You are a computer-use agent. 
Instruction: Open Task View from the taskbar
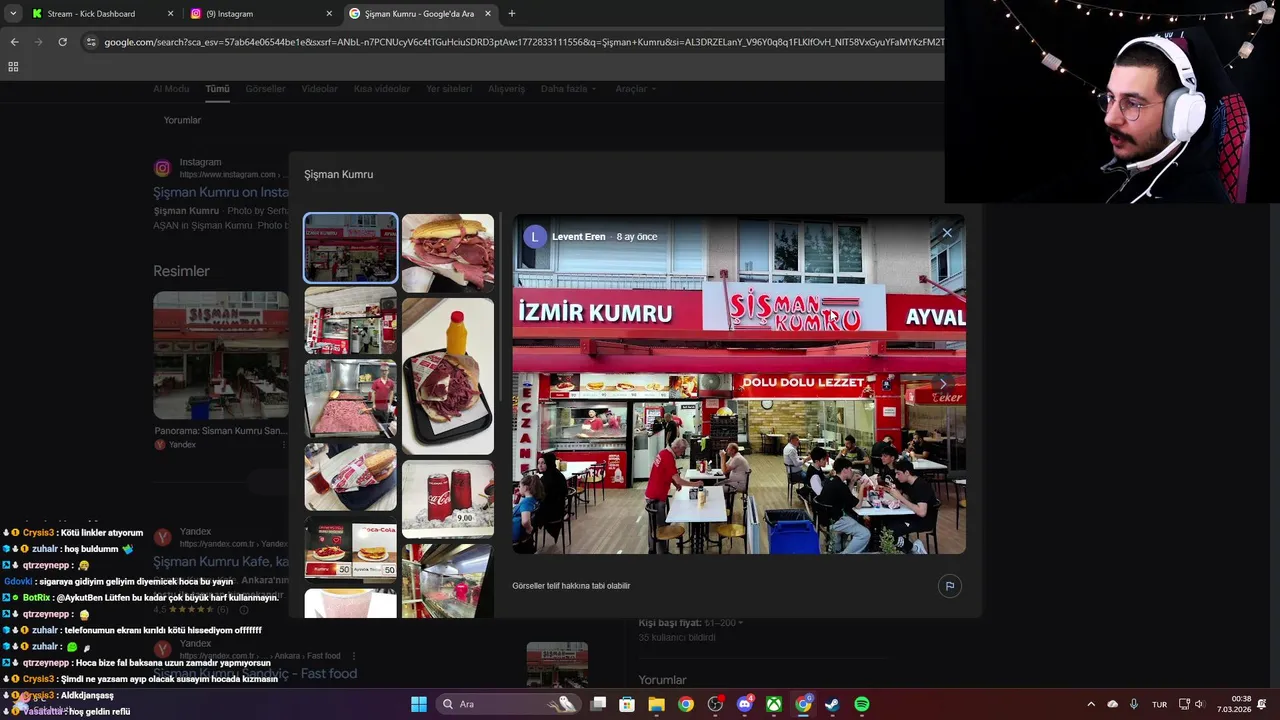pos(598,704)
